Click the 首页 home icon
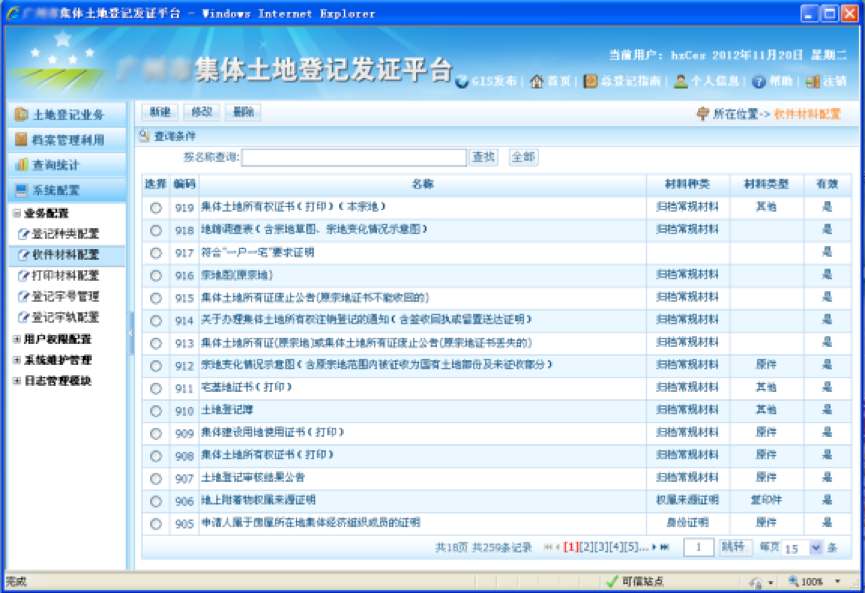This screenshot has height=593, width=865. [537, 82]
